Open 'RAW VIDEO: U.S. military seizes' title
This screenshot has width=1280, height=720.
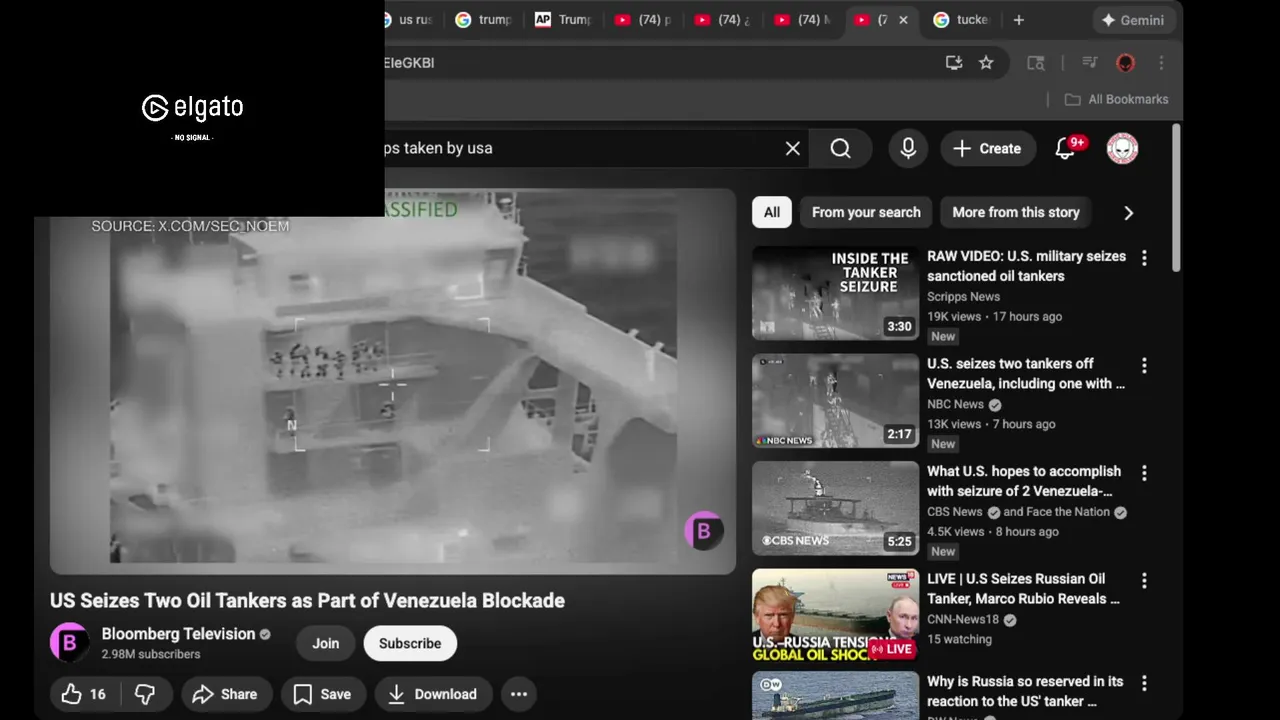tap(1026, 266)
